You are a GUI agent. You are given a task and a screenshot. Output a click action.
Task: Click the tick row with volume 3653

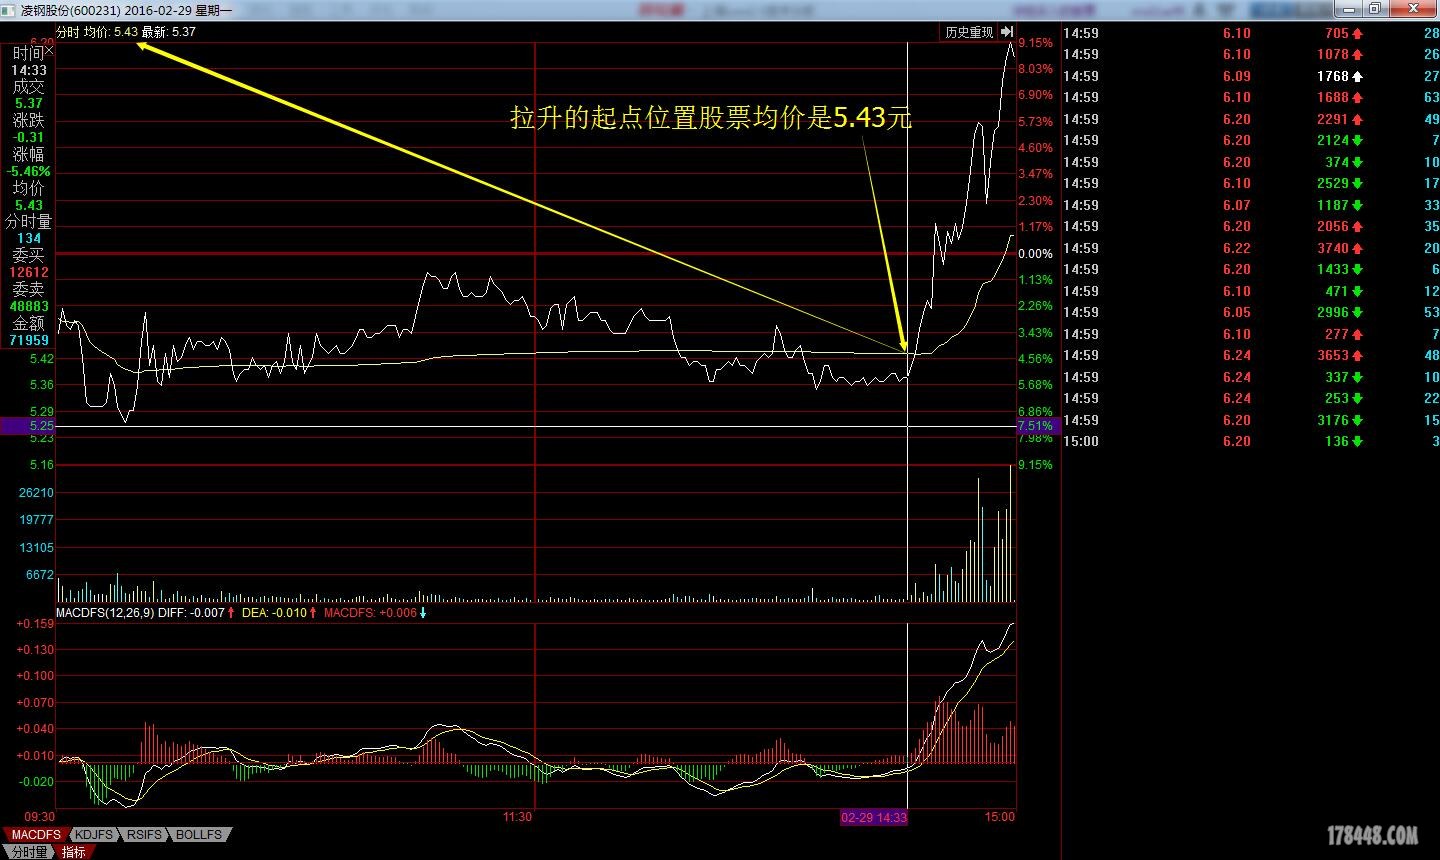1250,355
